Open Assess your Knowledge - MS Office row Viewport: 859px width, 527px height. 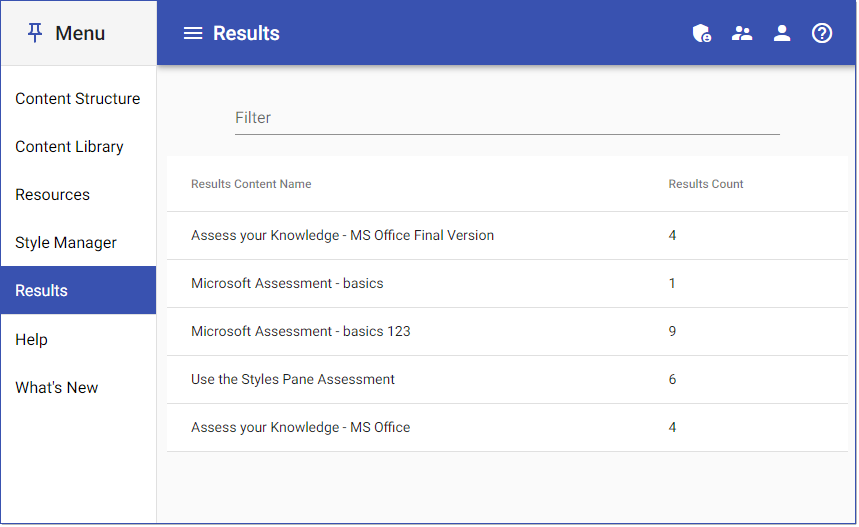[x=507, y=428]
